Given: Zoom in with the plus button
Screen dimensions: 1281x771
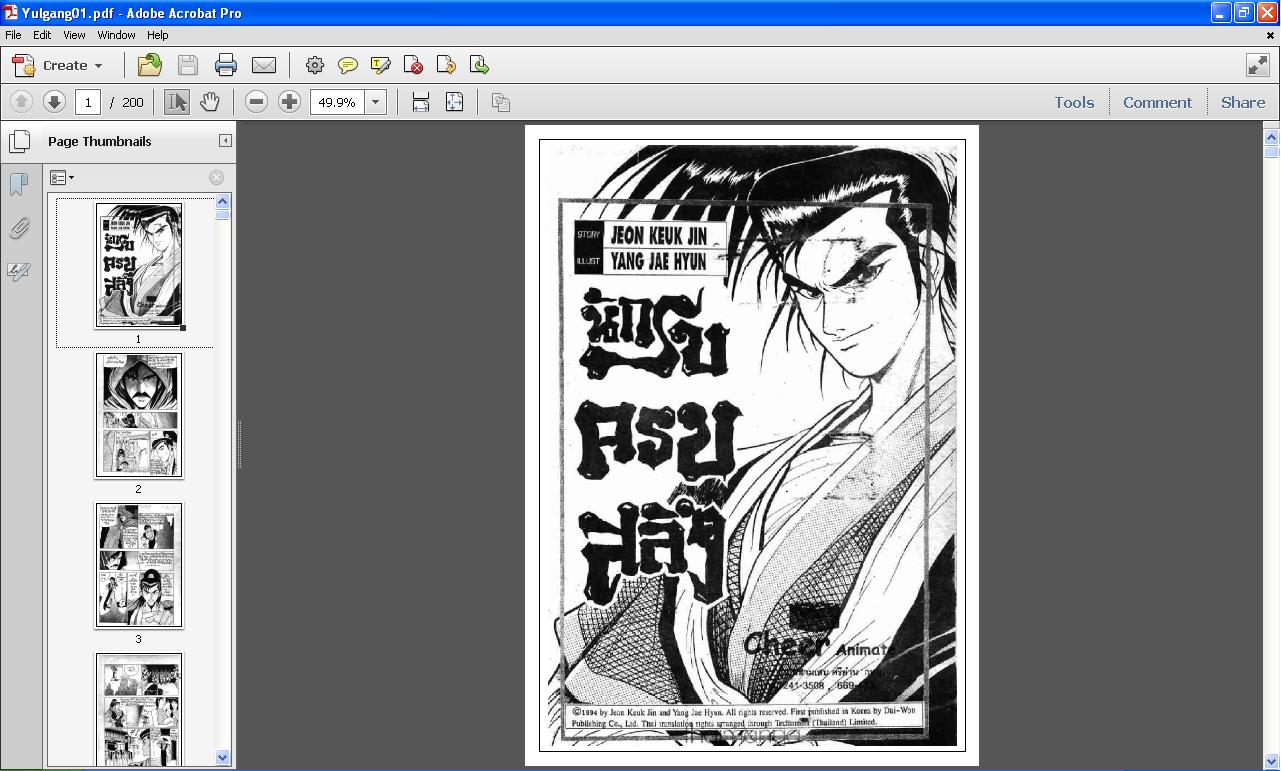Looking at the screenshot, I should click(289, 102).
